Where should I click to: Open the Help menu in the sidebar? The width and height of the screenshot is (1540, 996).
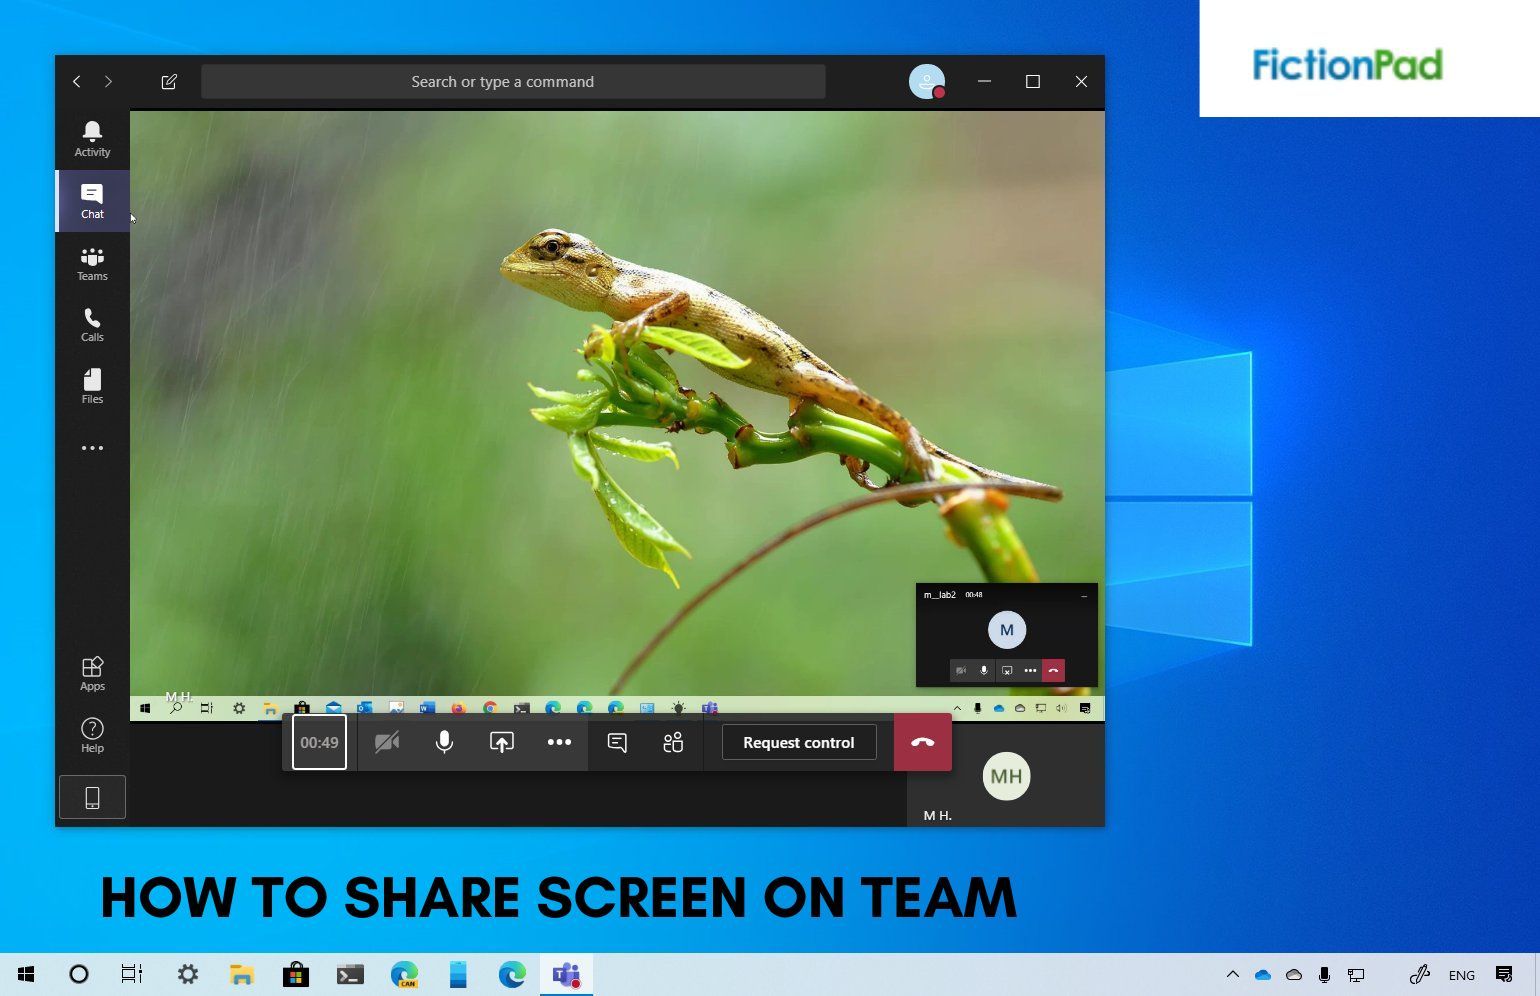[92, 735]
